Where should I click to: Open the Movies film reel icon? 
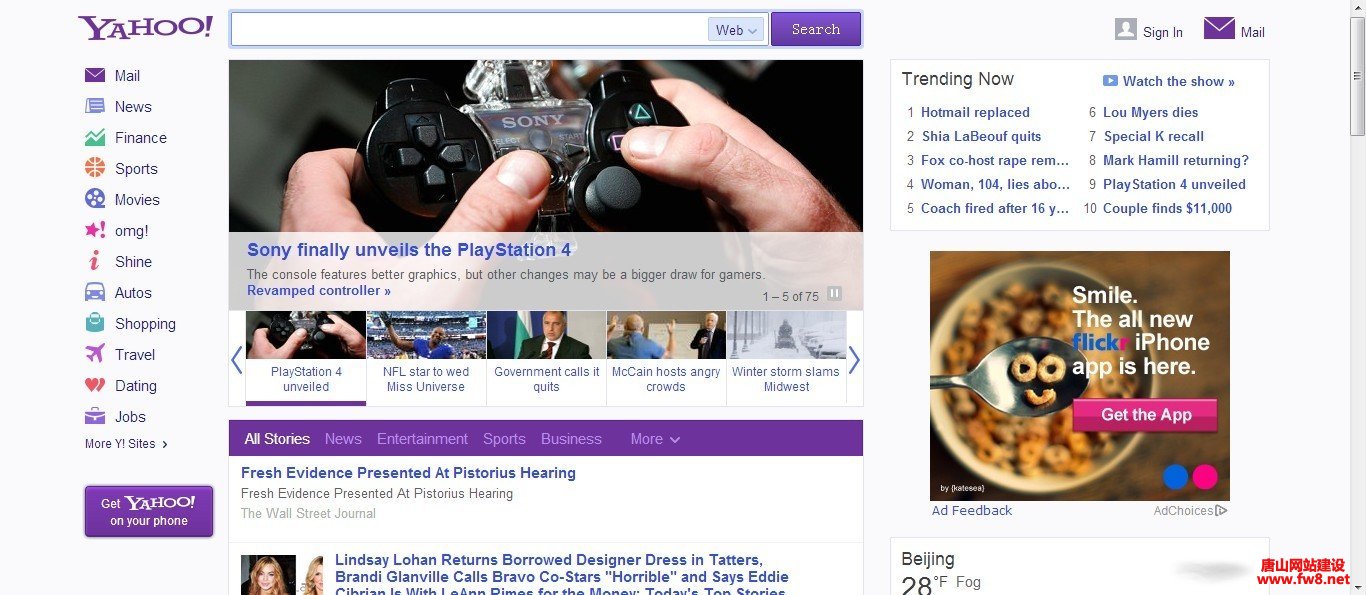pos(95,199)
